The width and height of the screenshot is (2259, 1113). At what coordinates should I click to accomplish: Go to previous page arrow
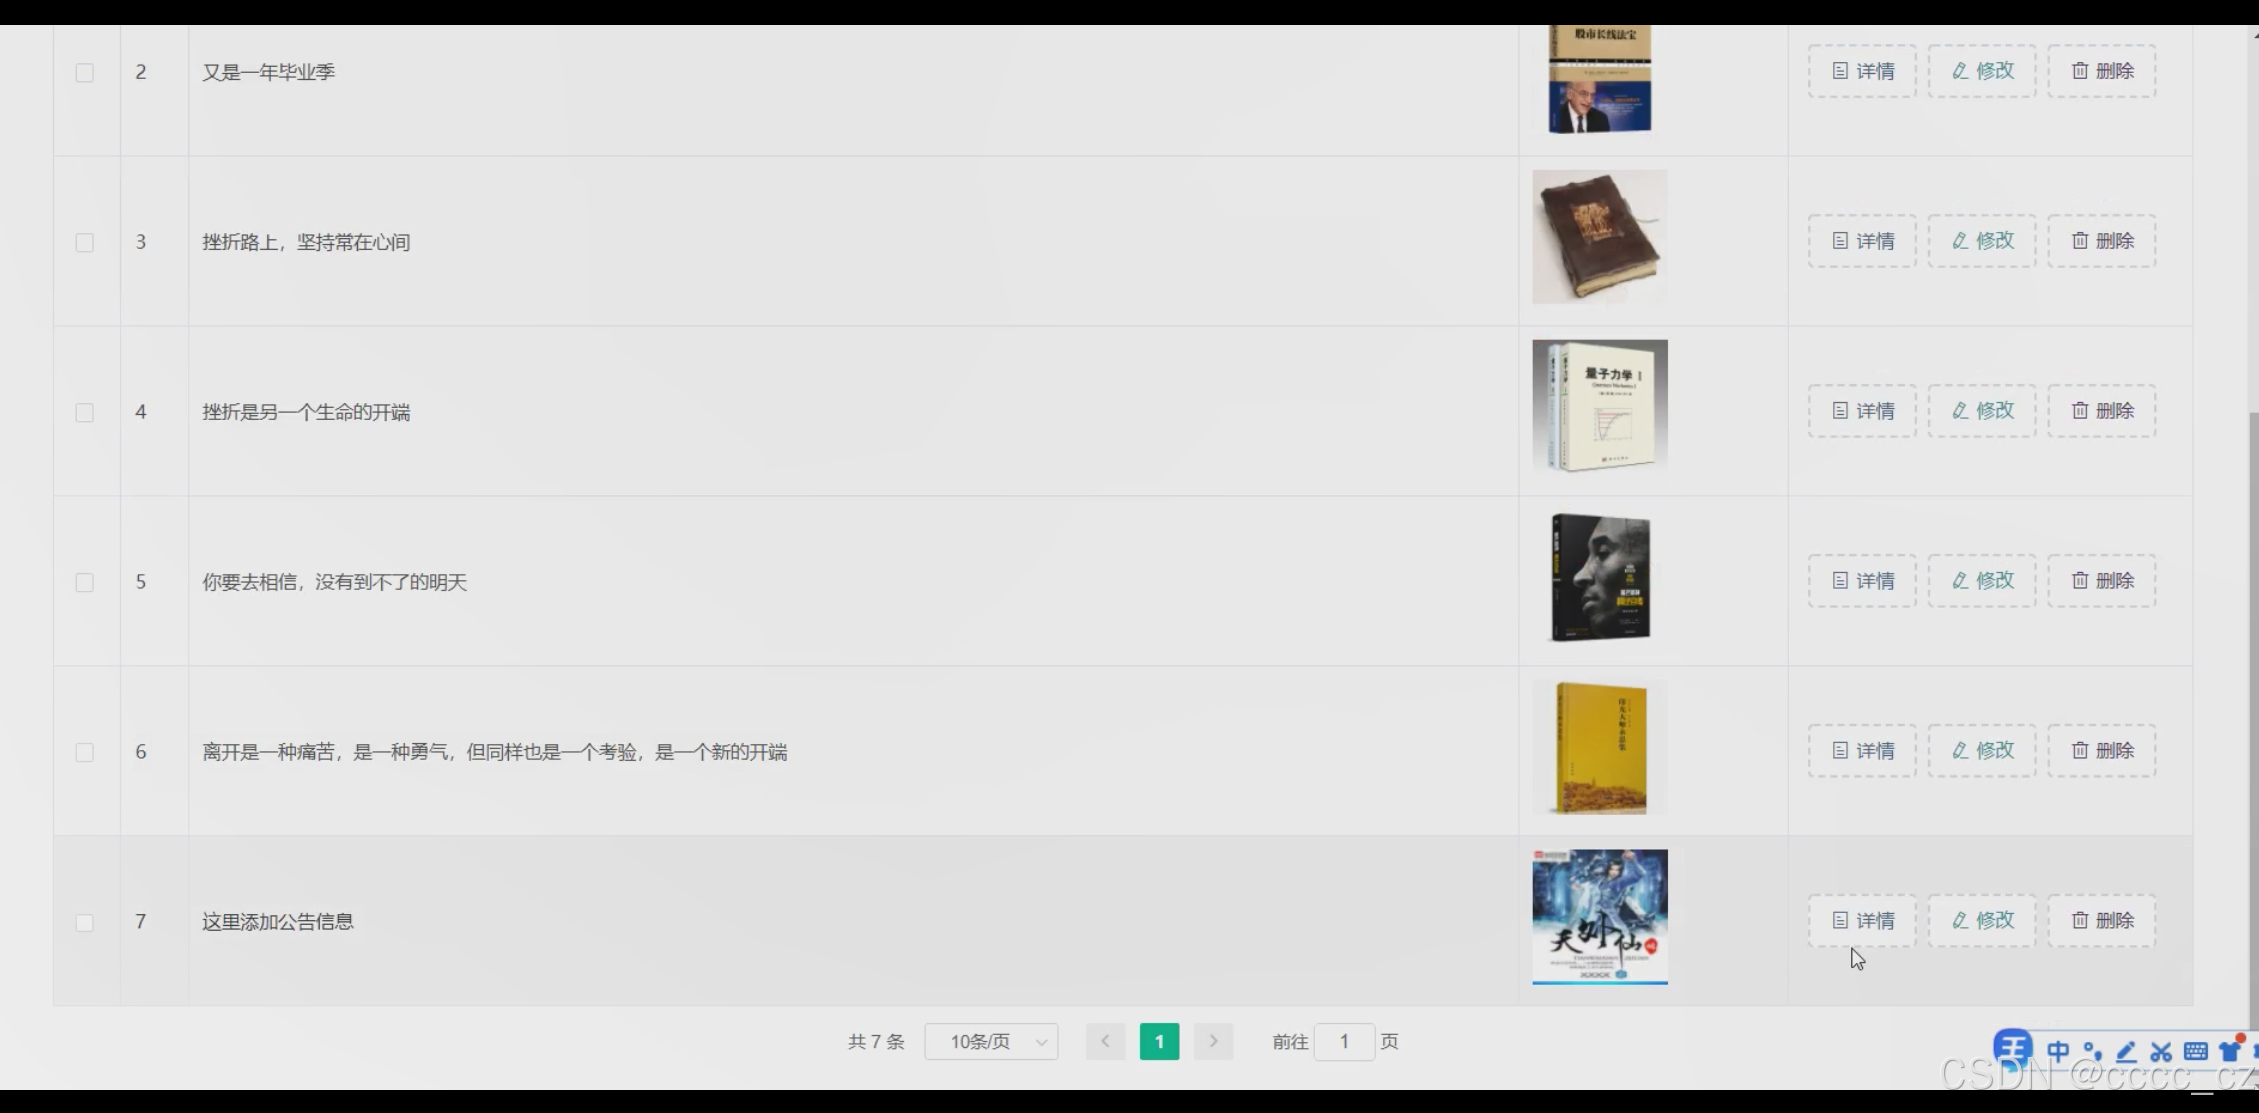click(1105, 1042)
